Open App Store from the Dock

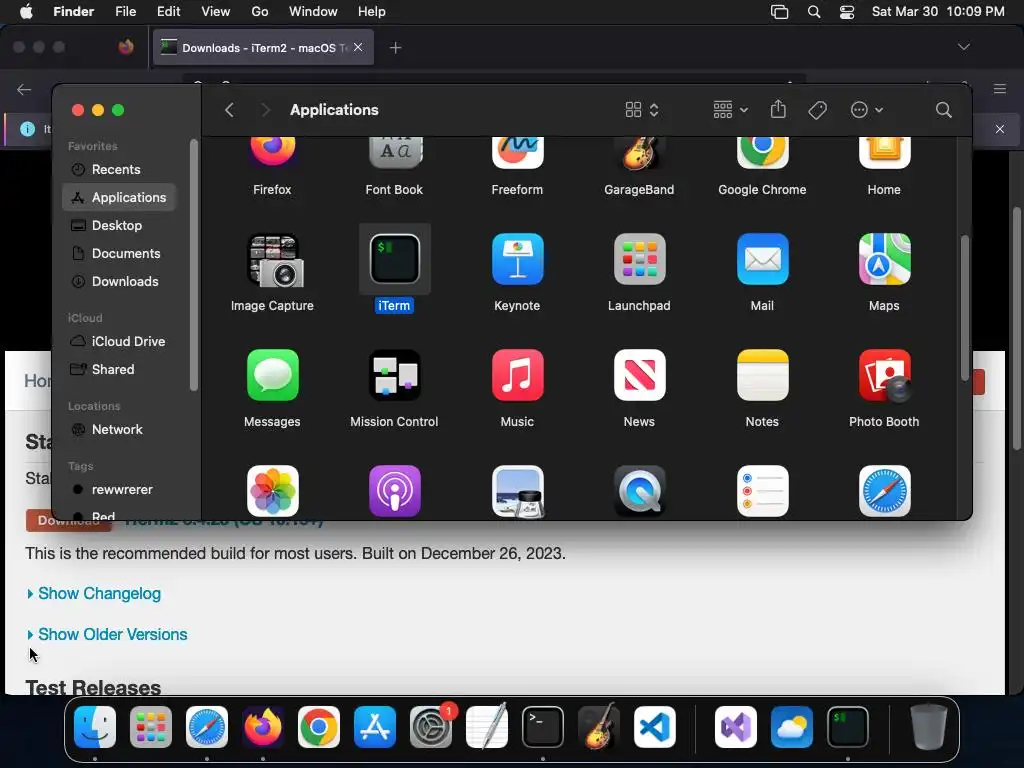point(375,727)
